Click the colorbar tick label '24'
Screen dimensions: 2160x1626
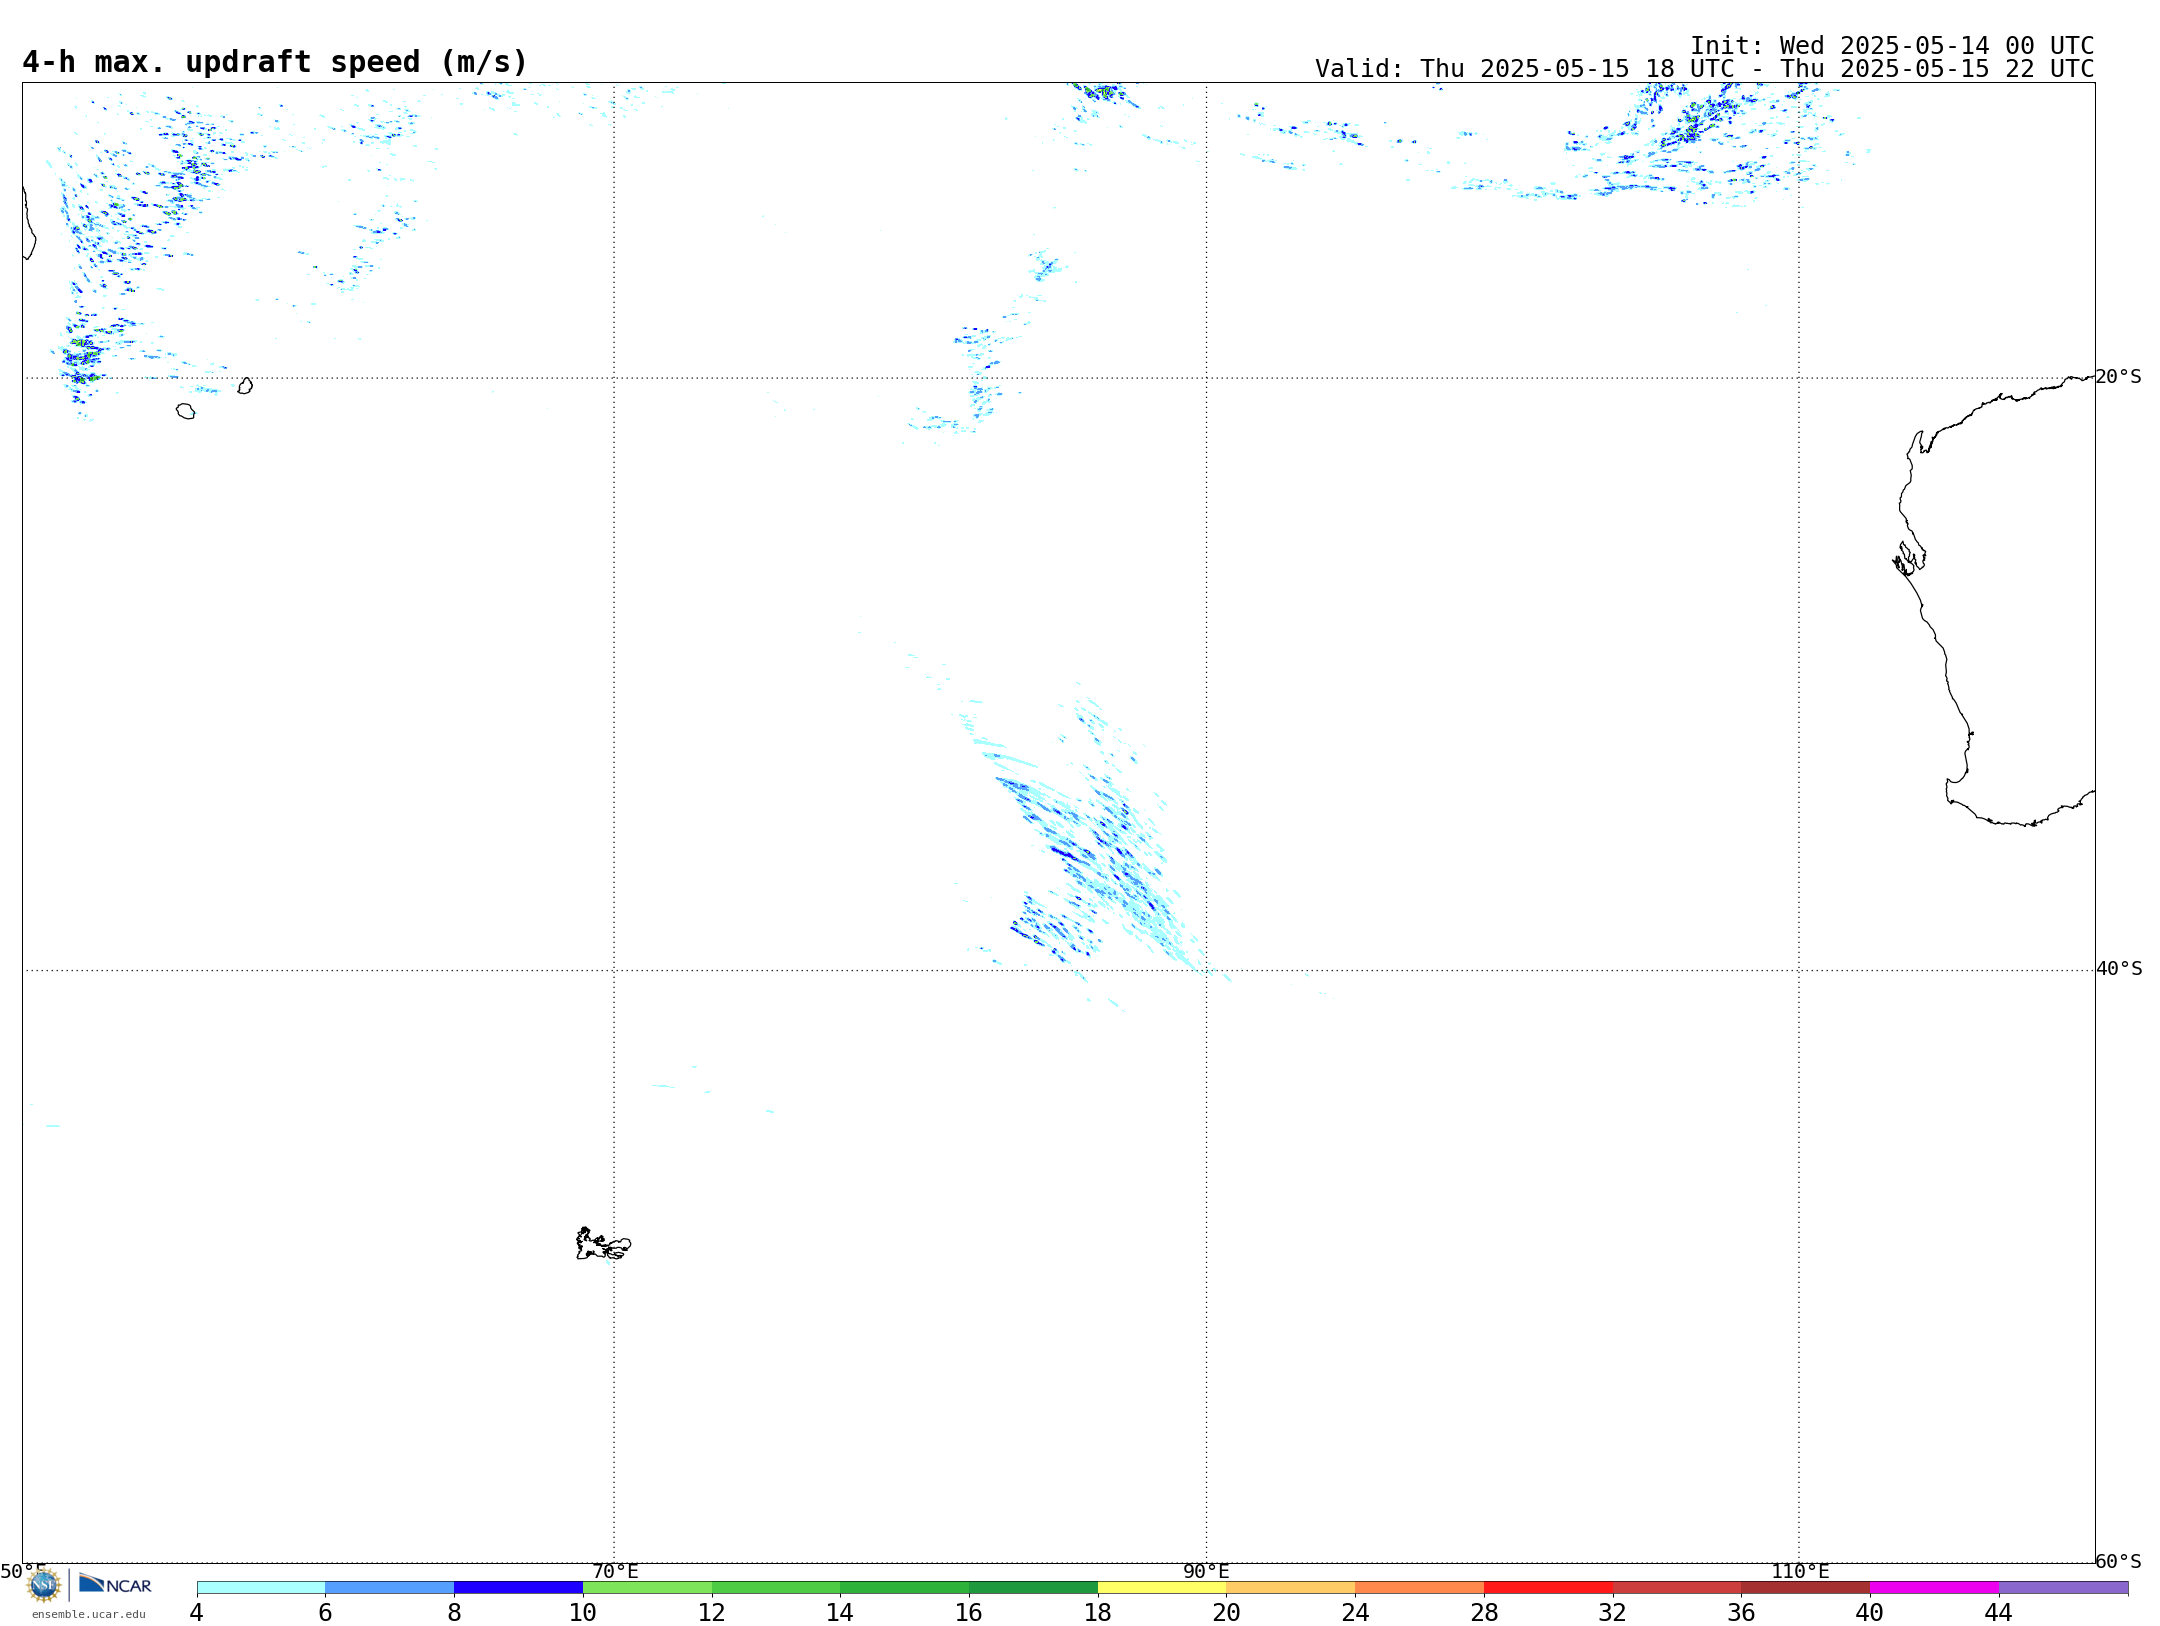pos(1355,1612)
